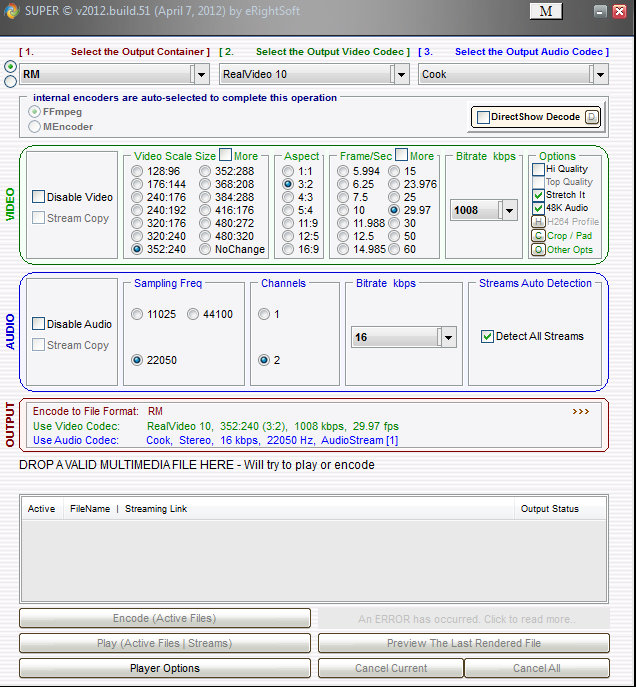Choose NoChange video scale size

205,249
